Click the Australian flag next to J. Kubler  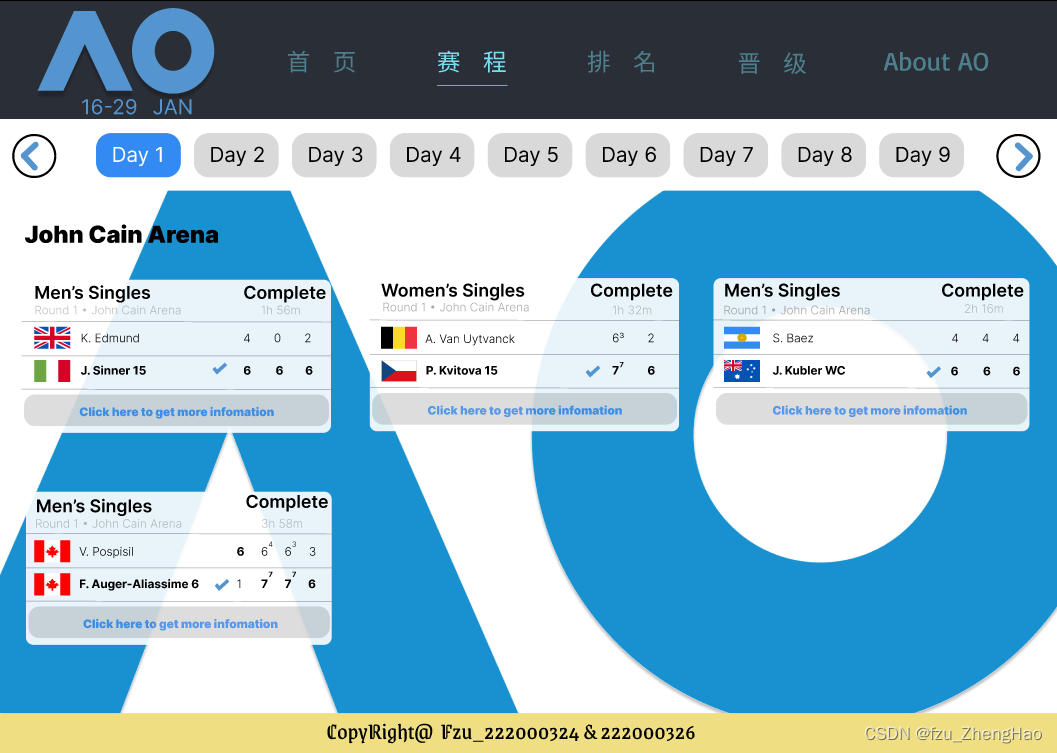742,371
